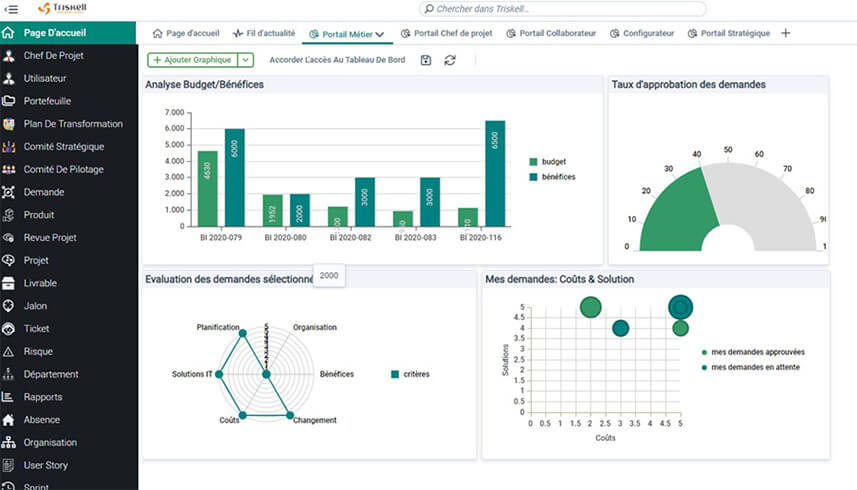Switch to Portail Collaborateur tab
The width and height of the screenshot is (857, 490).
pyautogui.click(x=551, y=33)
